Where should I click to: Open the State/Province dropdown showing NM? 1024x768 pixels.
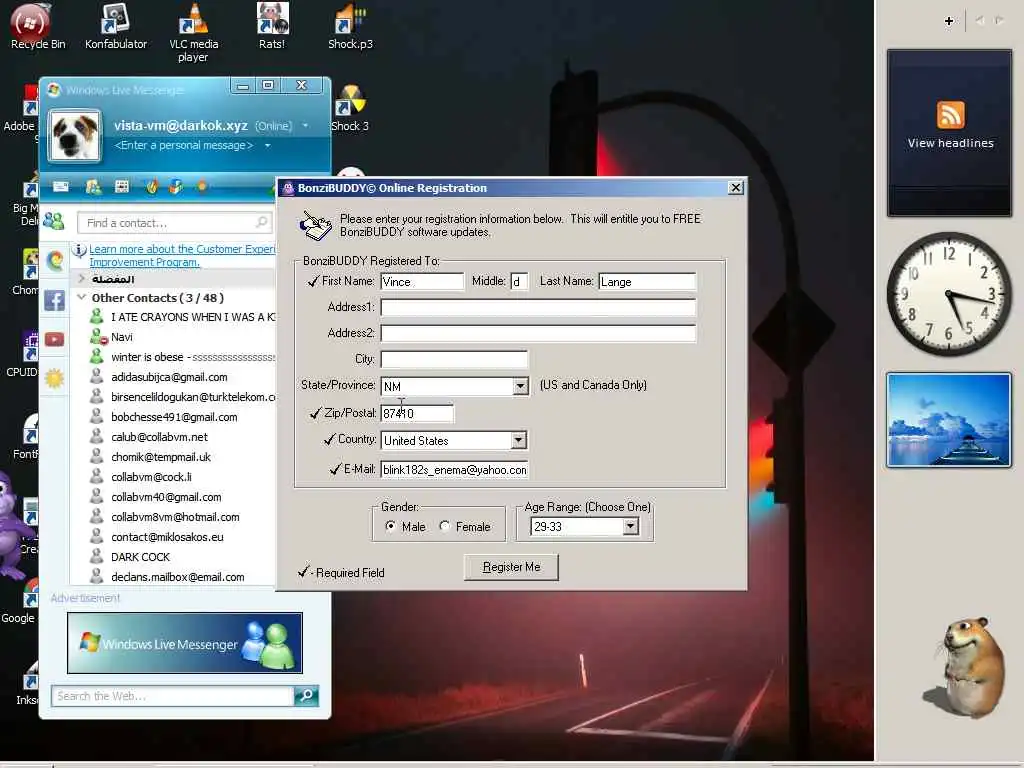[x=520, y=387]
